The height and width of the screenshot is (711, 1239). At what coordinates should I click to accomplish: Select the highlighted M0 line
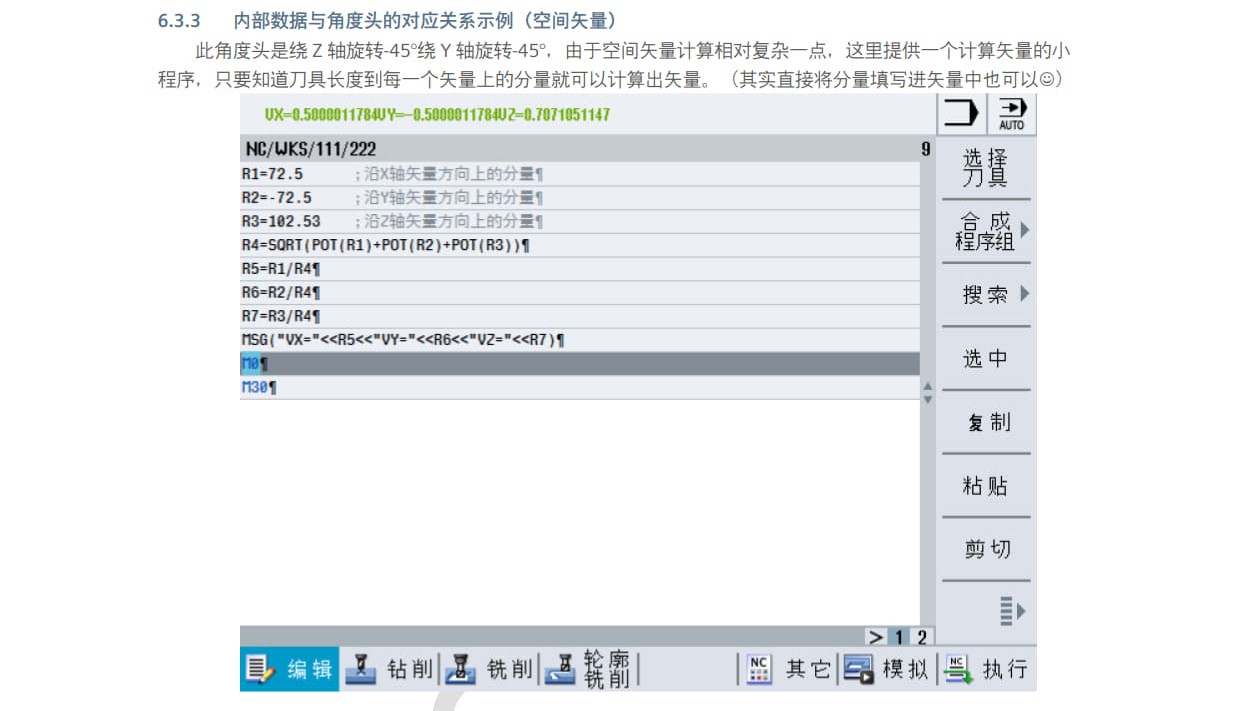point(579,364)
